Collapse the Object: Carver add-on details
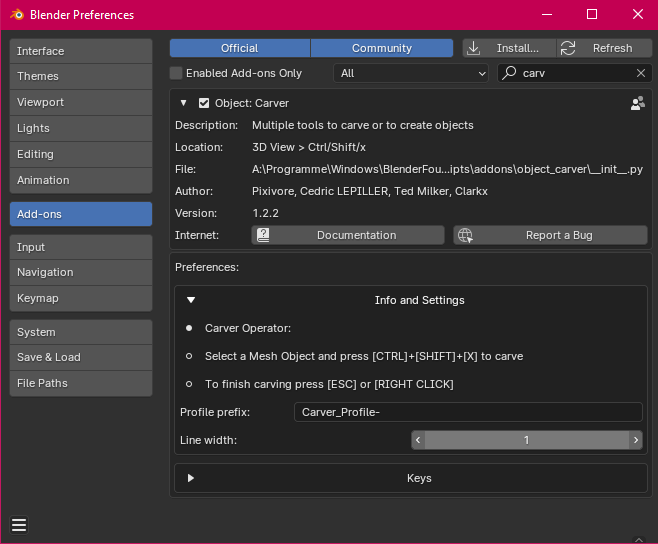The height and width of the screenshot is (544, 658). point(183,103)
